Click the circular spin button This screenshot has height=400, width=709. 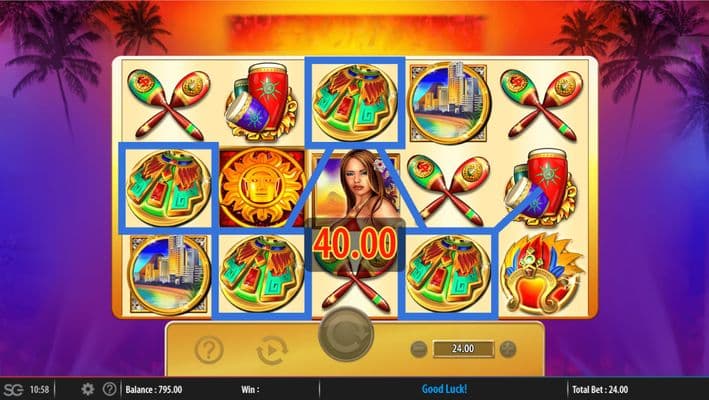point(346,334)
